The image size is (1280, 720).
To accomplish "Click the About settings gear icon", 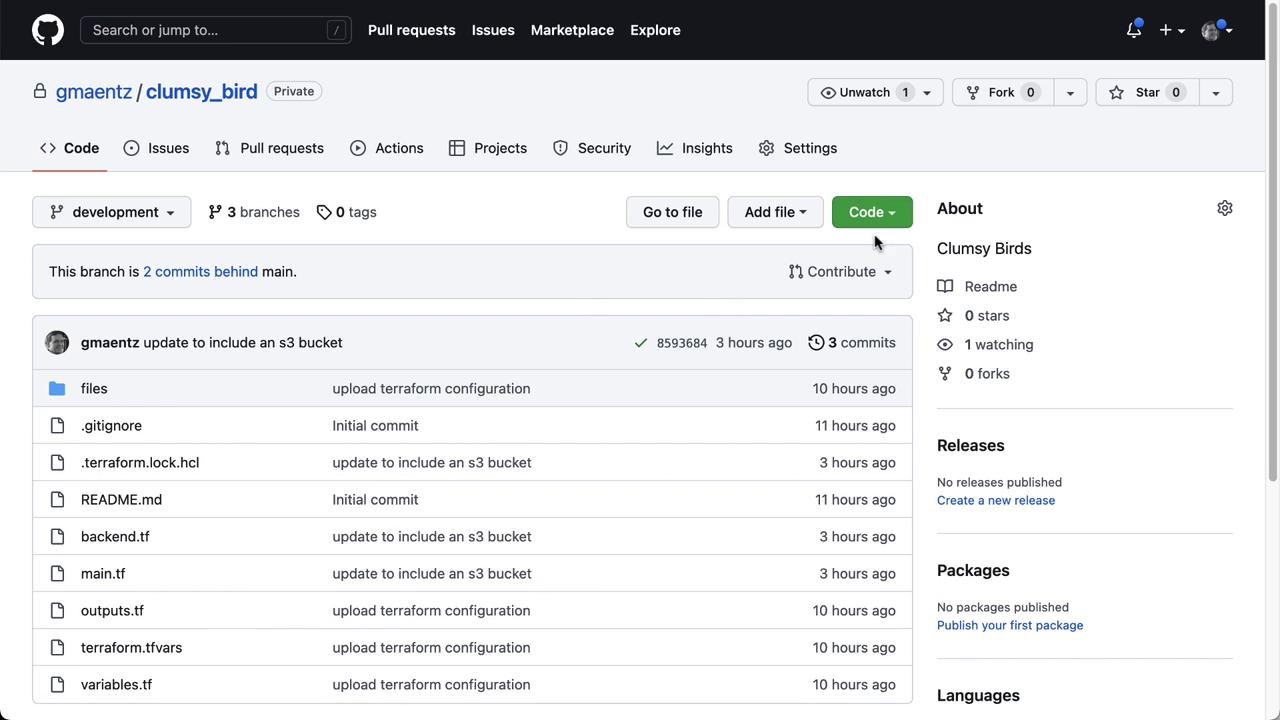I will coord(1224,208).
